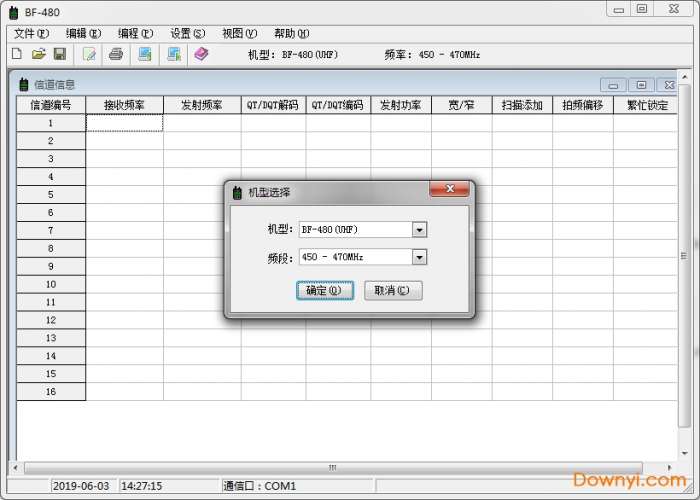700x500 pixels.
Task: Click the 14:27:15 time in status bar
Action: coord(142,486)
